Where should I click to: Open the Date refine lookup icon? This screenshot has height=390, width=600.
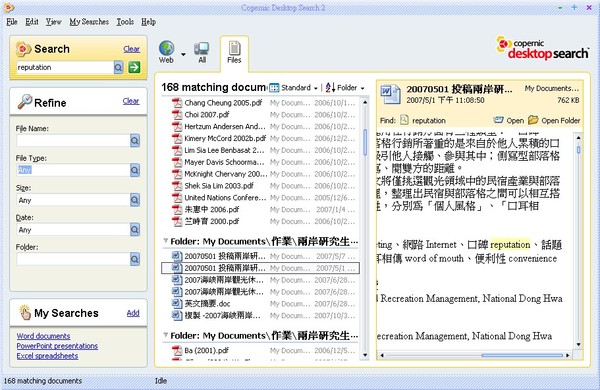135,229
